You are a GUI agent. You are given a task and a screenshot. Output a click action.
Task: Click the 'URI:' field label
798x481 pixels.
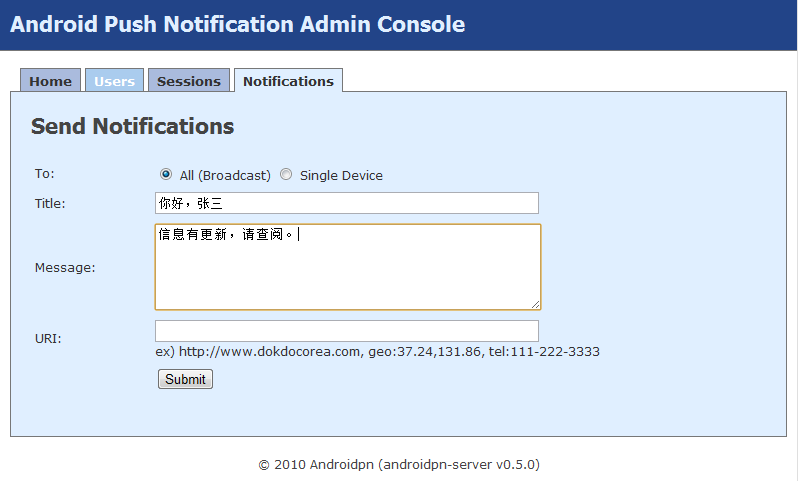click(48, 338)
